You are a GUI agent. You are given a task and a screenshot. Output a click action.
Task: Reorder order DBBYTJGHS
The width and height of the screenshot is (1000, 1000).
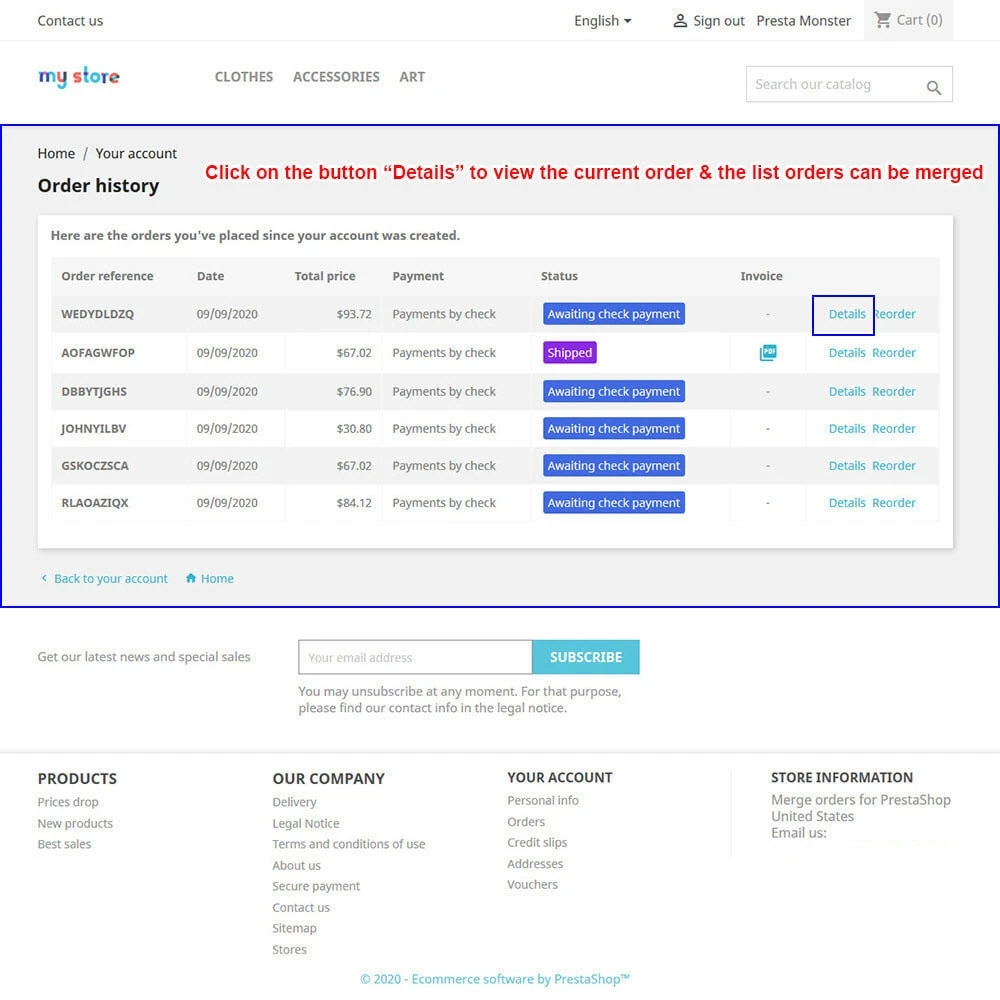coord(894,392)
